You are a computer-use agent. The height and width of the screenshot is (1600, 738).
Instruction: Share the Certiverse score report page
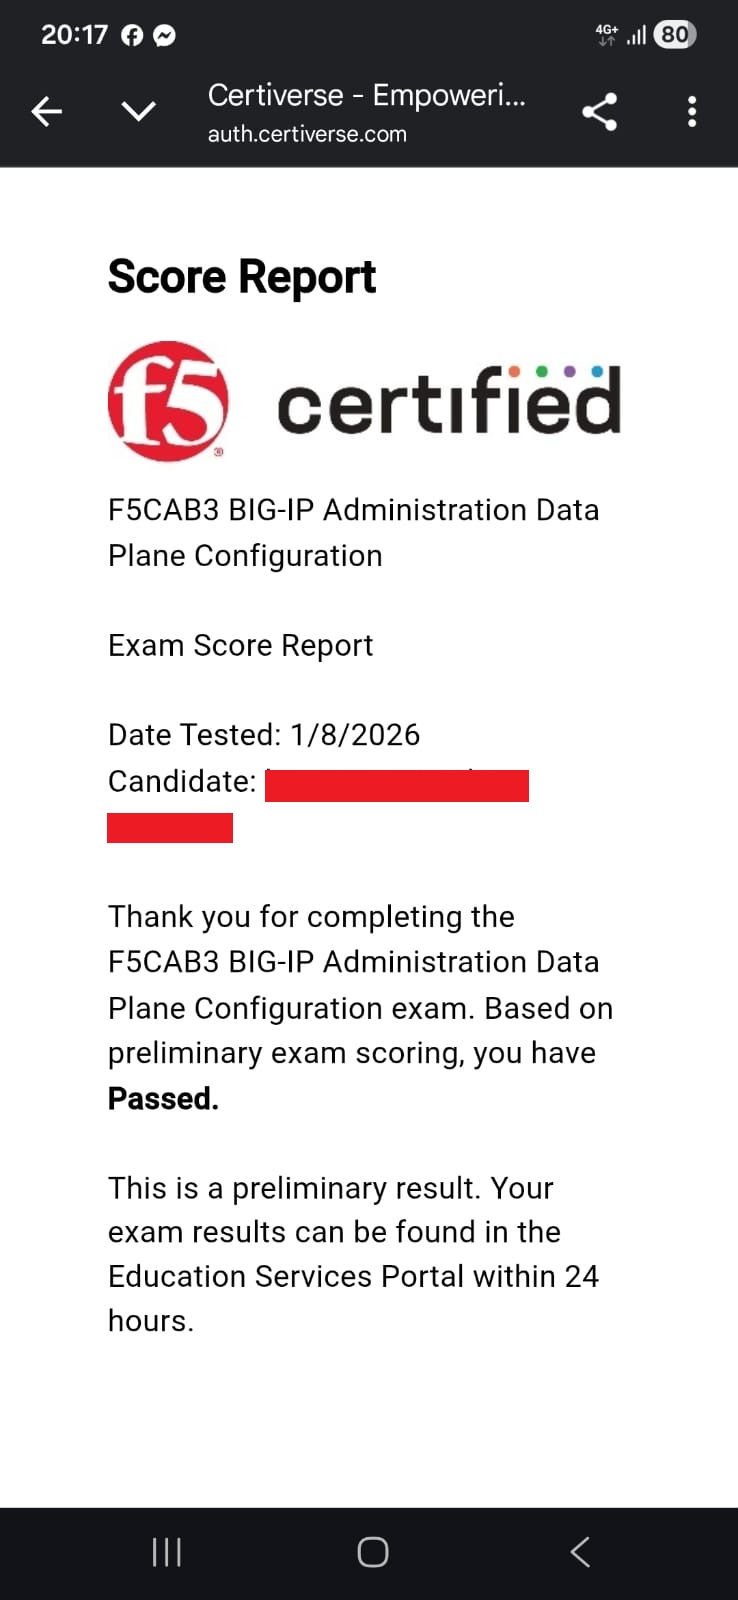(x=599, y=111)
